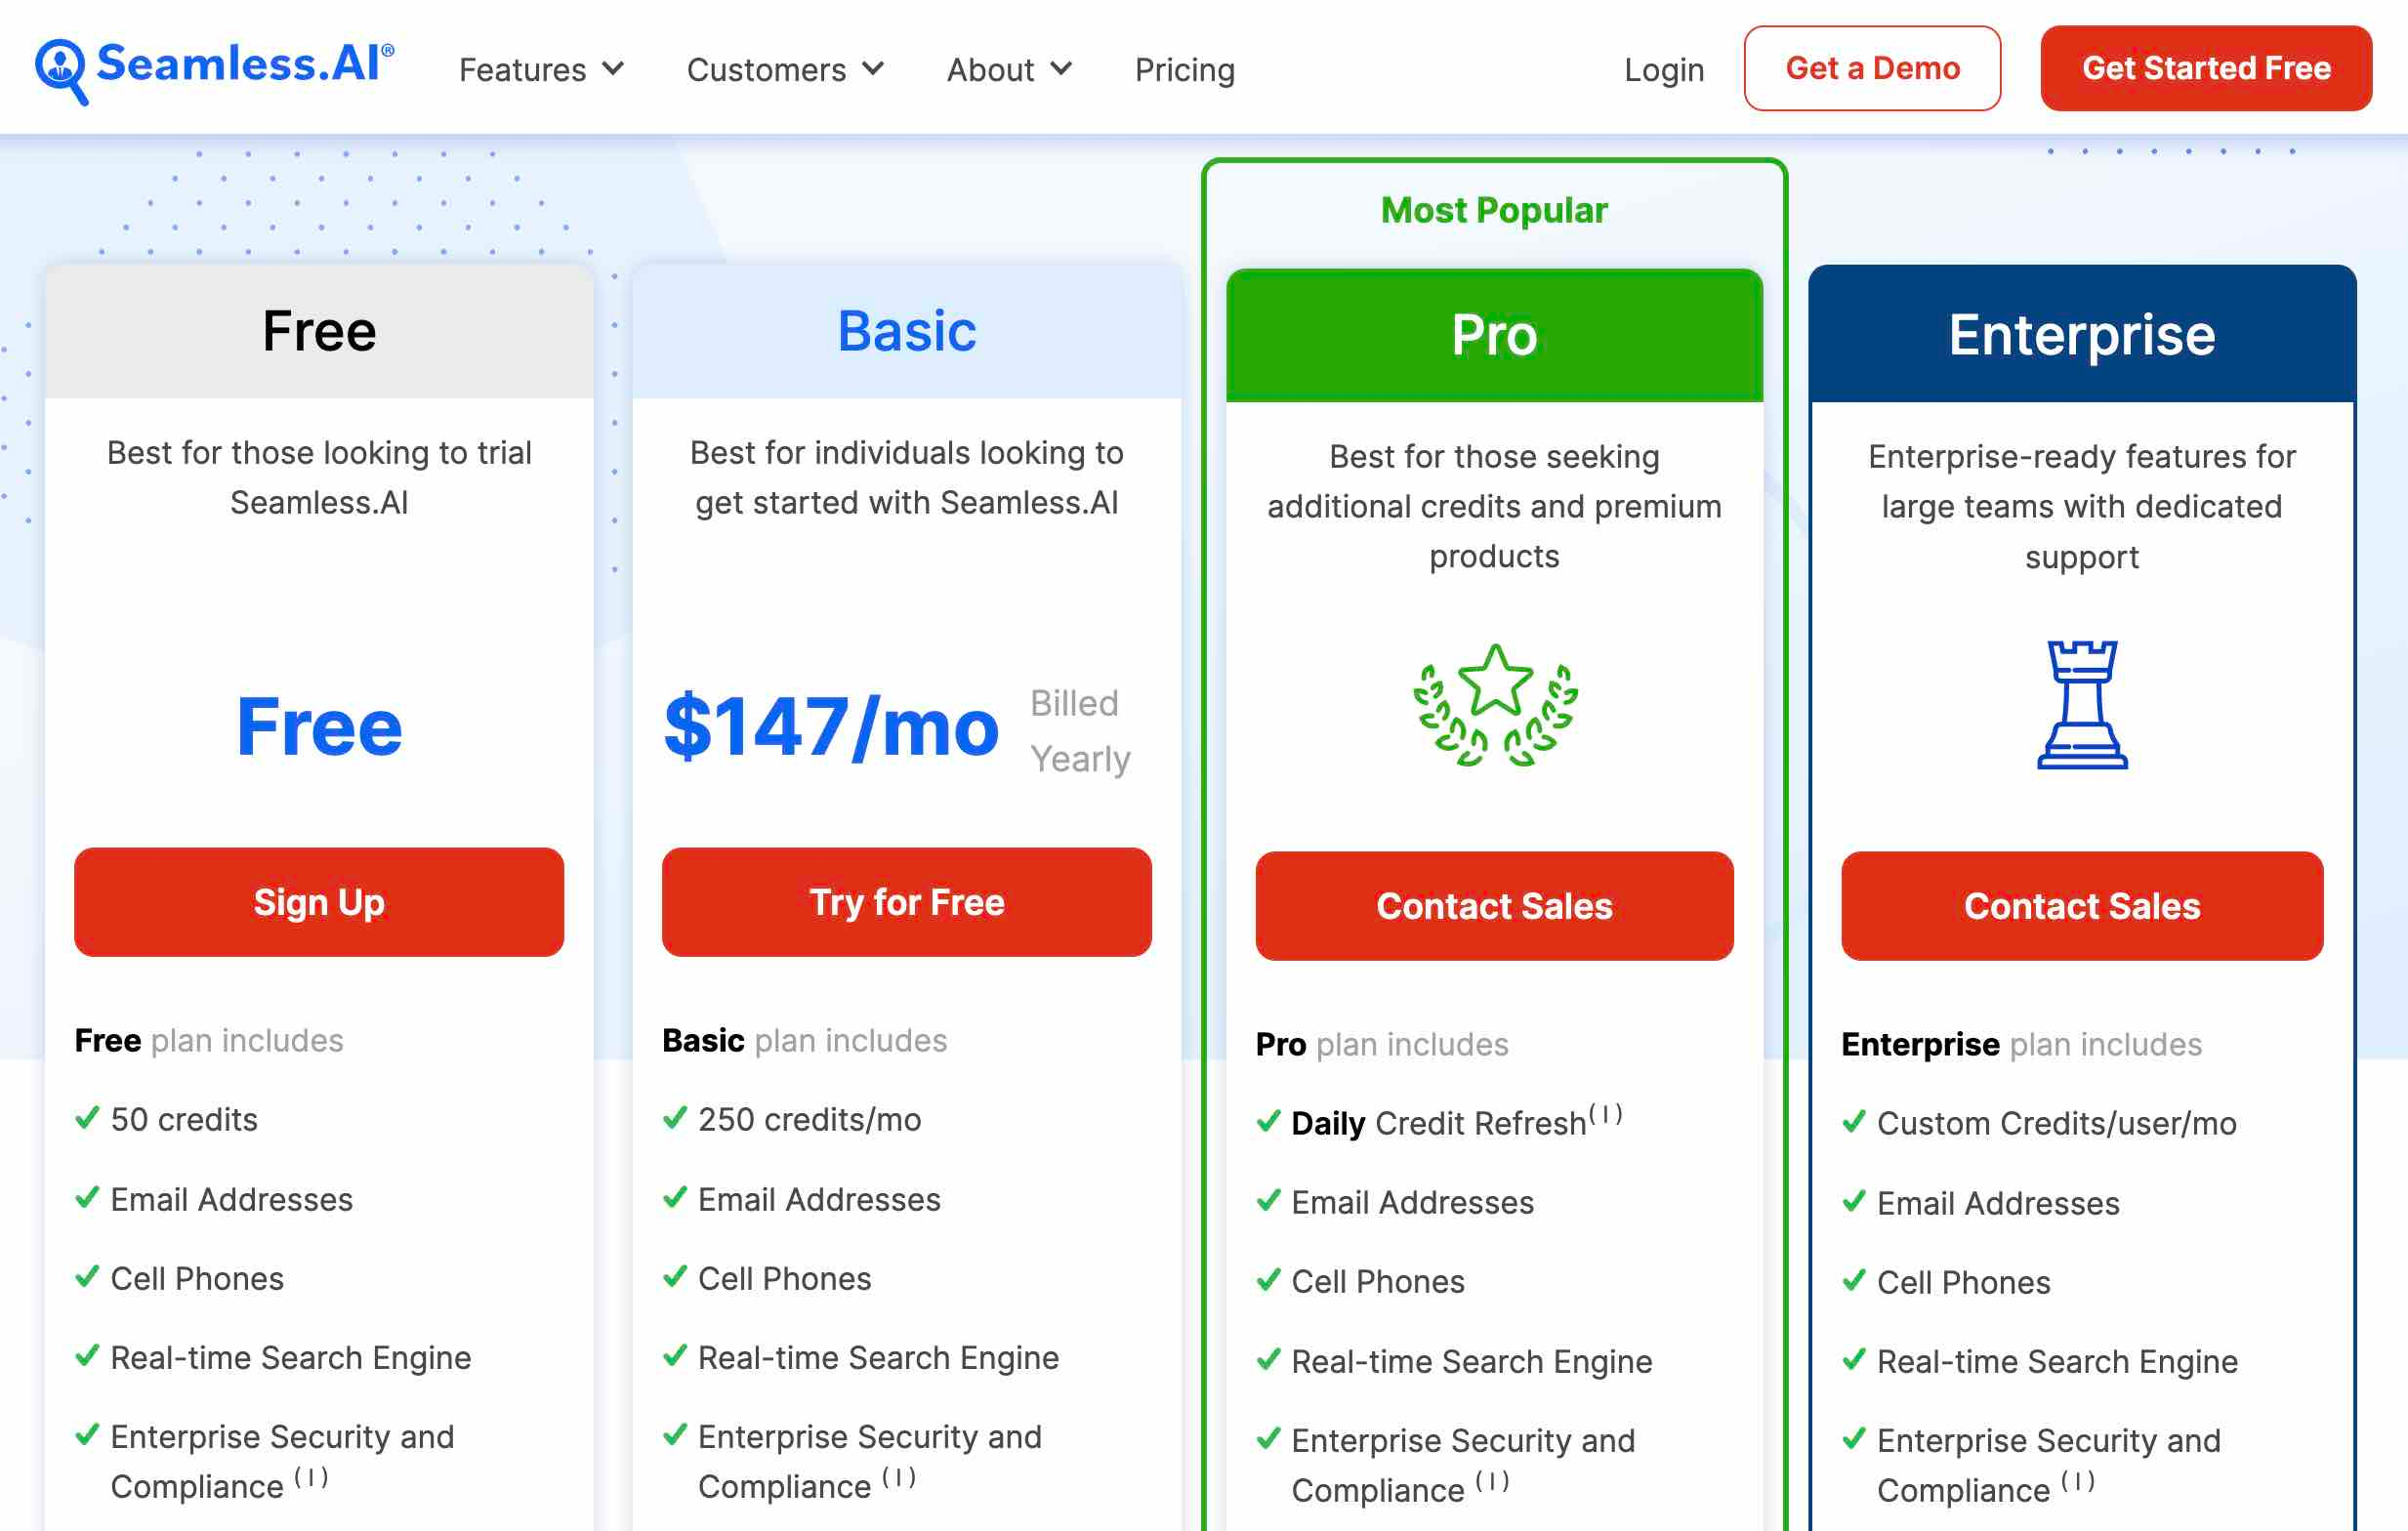Click Enterprise plan Enterprise Security checkmark
The width and height of the screenshot is (2408, 1531).
pos(1854,1439)
